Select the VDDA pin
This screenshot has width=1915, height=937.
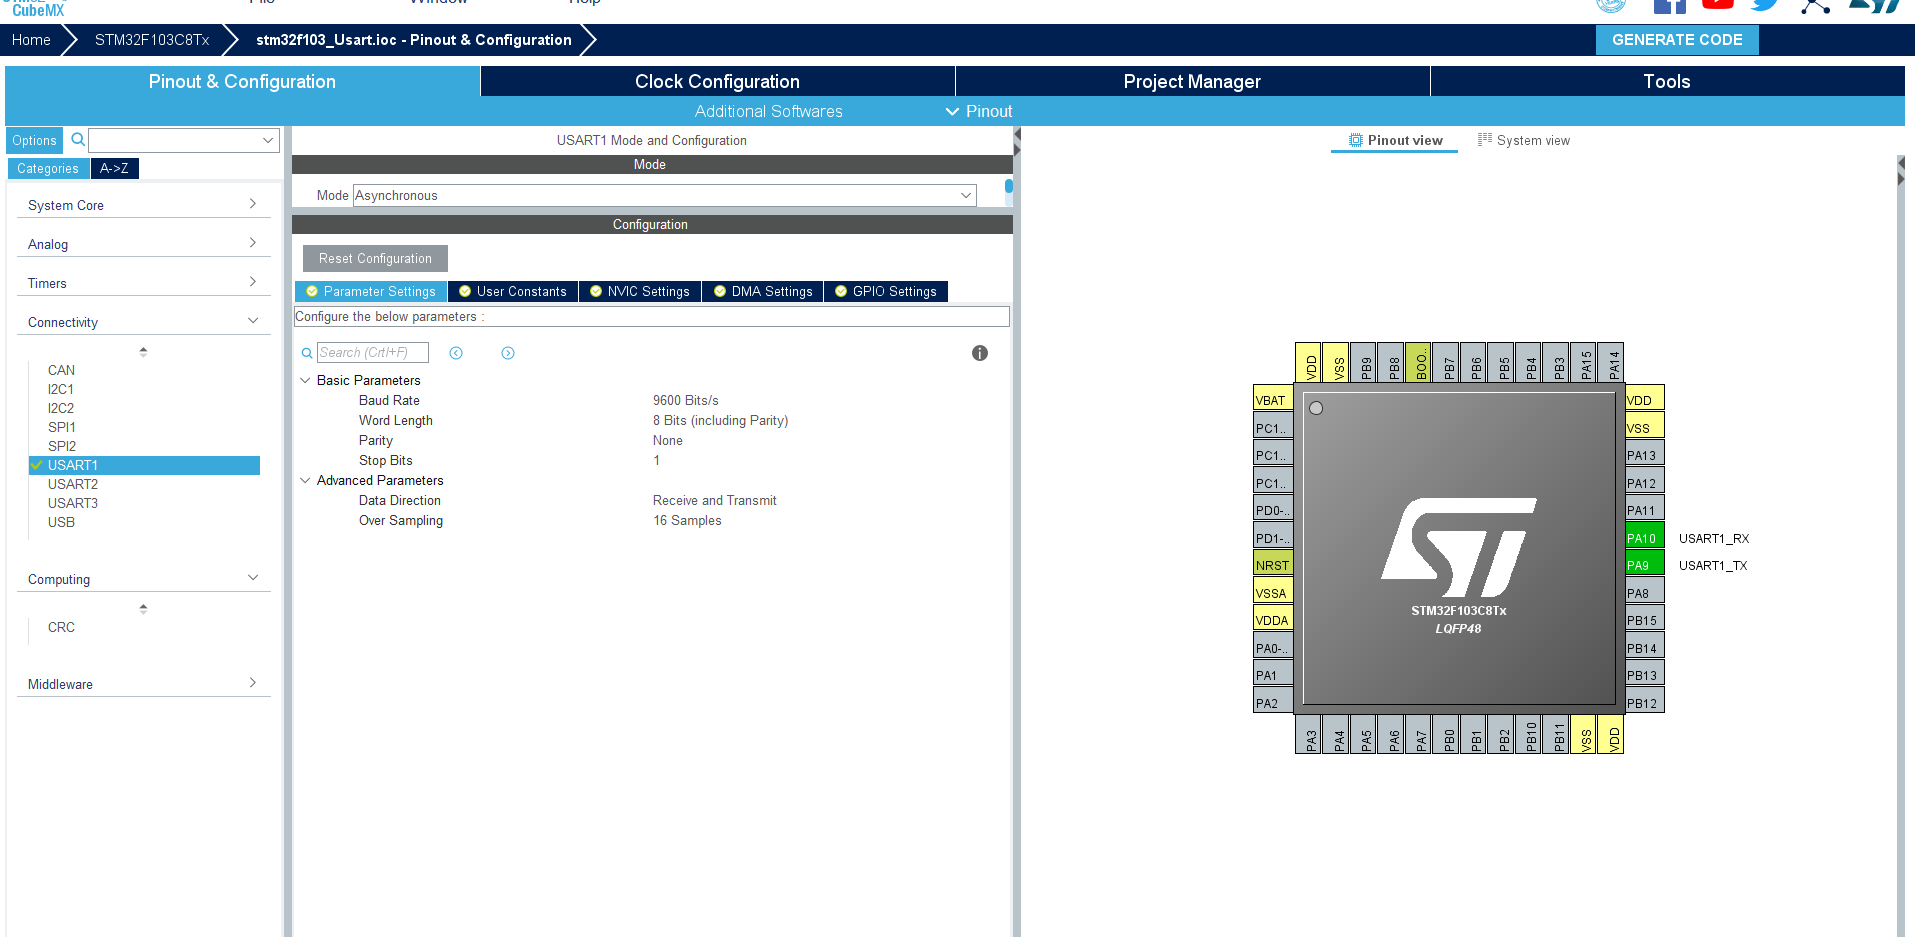coord(1273,620)
